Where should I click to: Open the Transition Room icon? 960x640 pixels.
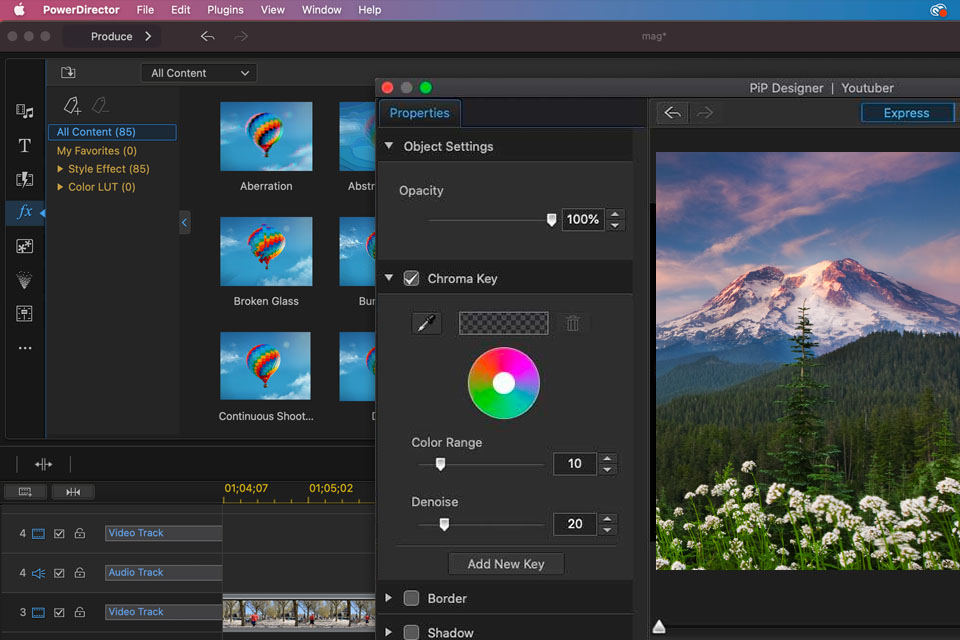tap(24, 179)
